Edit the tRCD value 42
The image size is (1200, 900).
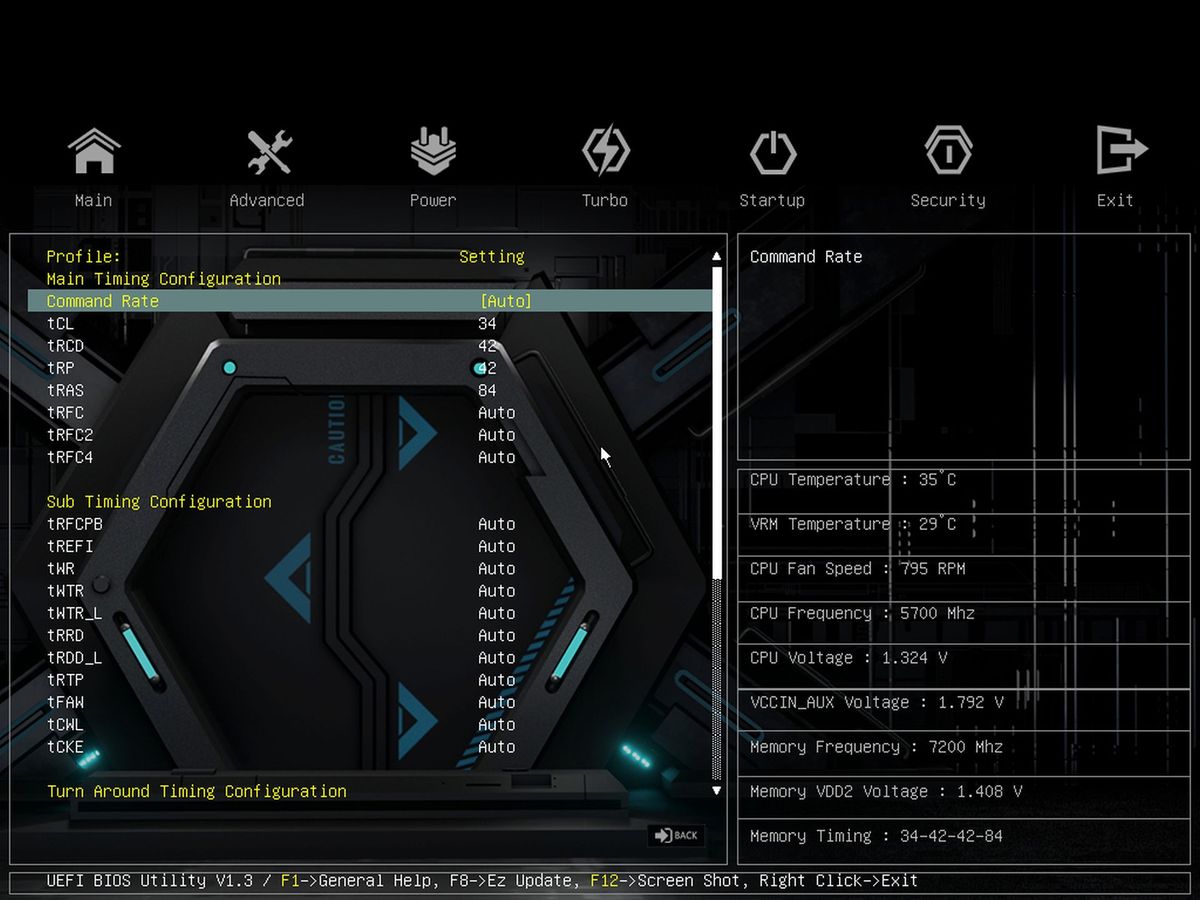(487, 346)
